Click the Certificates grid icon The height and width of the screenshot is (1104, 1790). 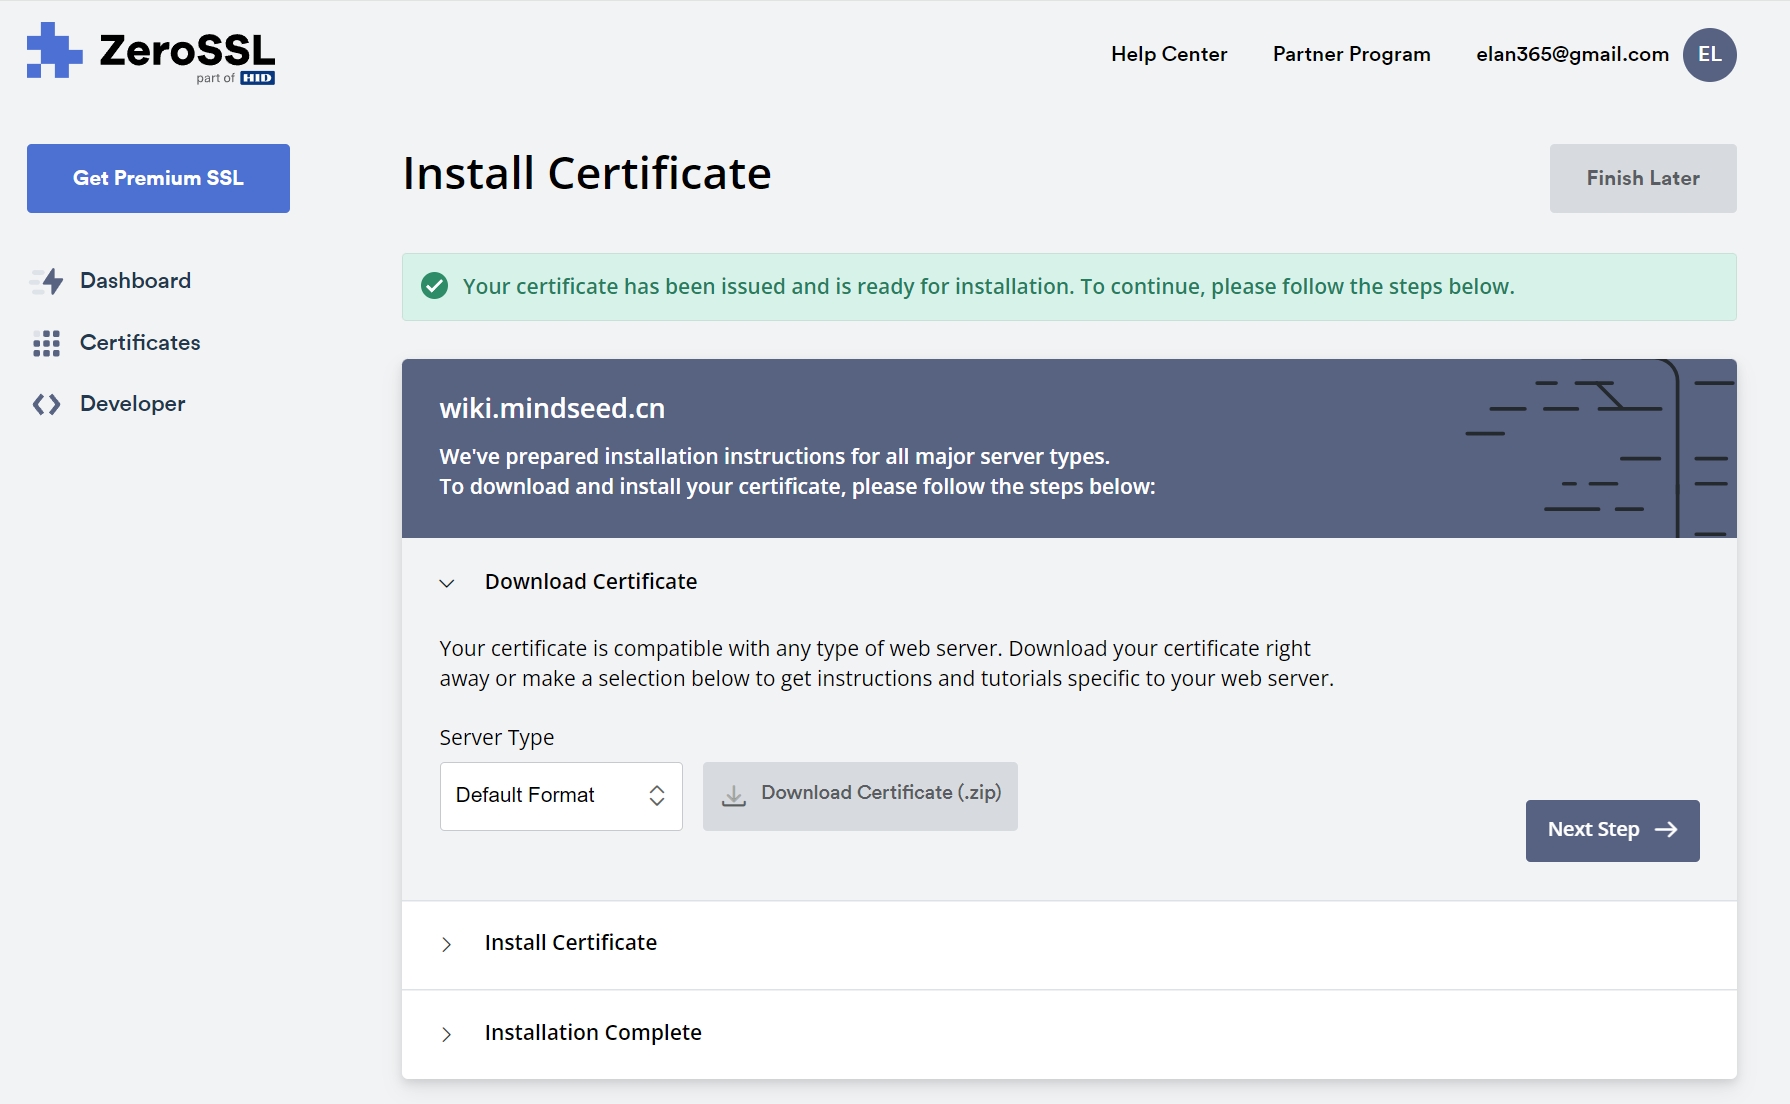coord(46,343)
